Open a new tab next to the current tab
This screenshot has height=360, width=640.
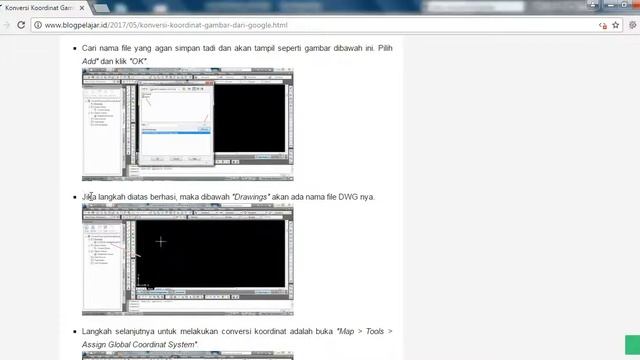pyautogui.click(x=101, y=8)
